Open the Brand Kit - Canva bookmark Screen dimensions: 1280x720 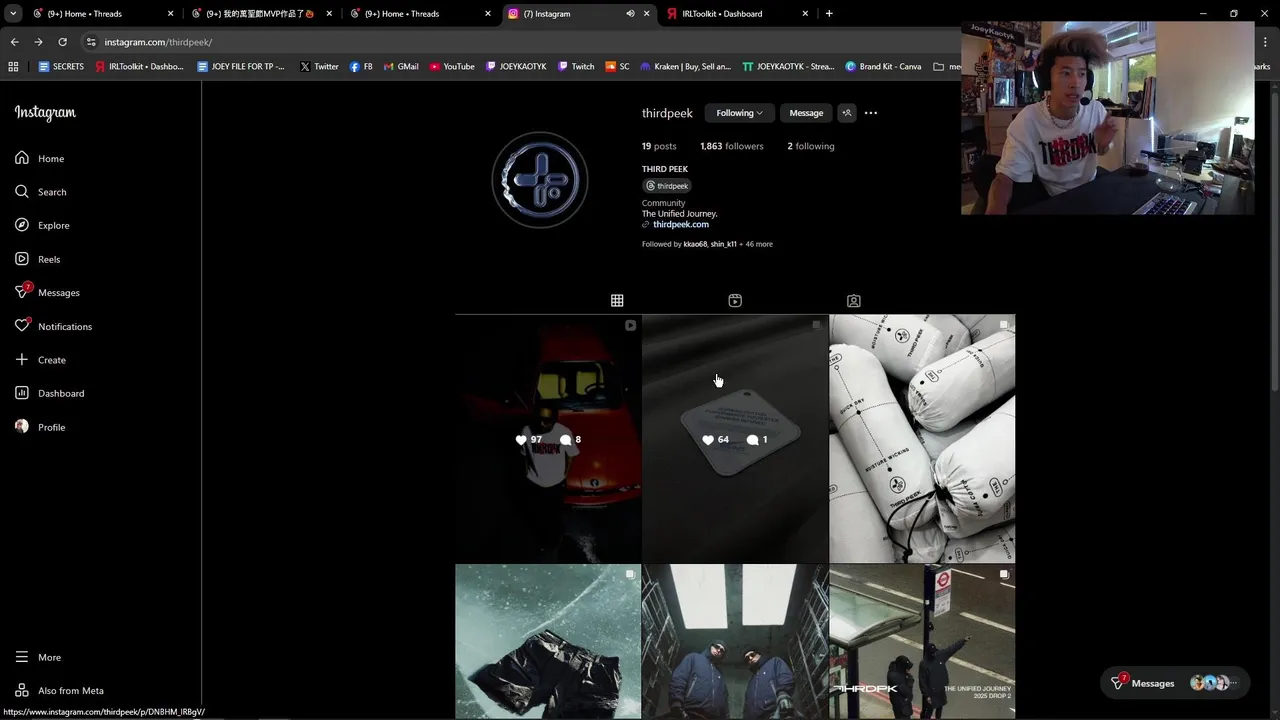pos(884,67)
